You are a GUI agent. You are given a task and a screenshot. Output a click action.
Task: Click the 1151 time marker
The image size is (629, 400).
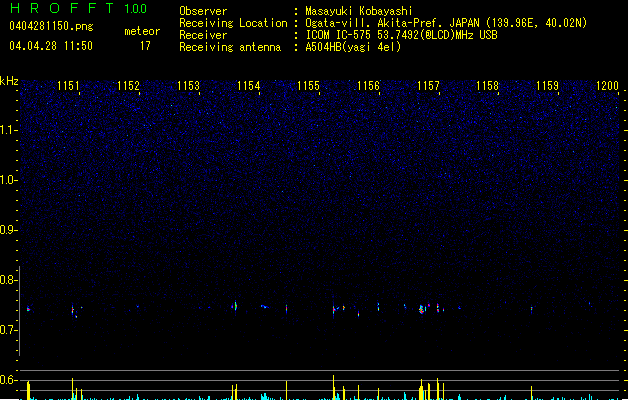68,86
